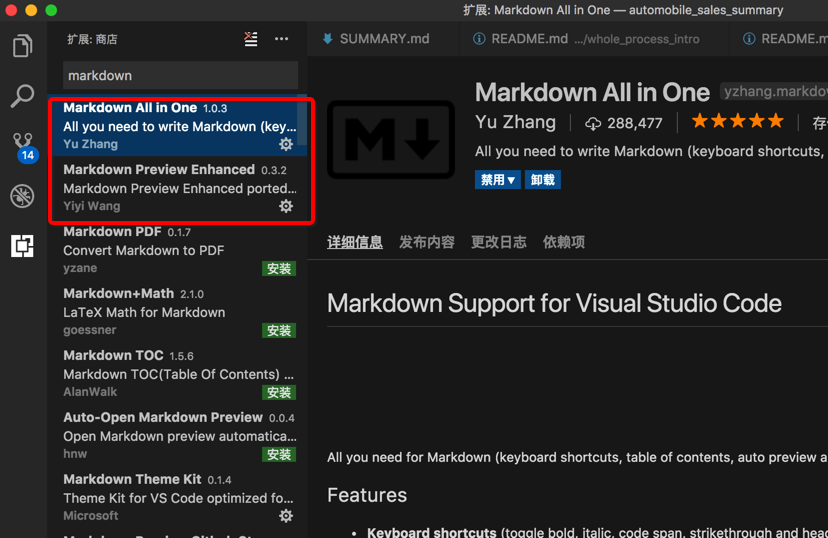Select Markdown All in One list entry
828x538 pixels.
[x=177, y=126]
